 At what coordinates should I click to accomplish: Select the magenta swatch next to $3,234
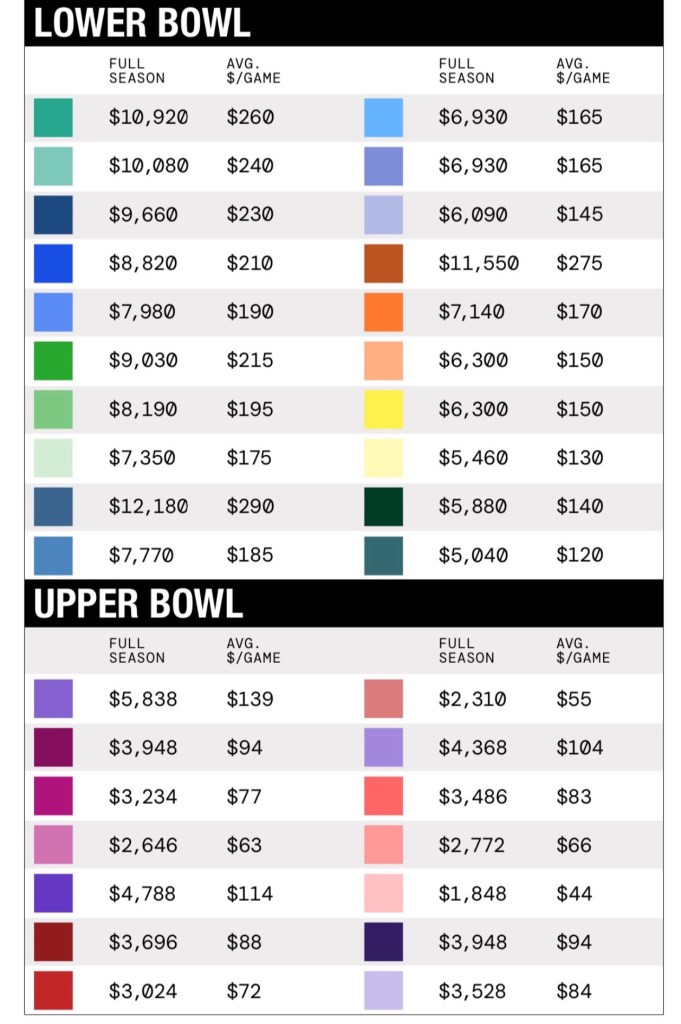(x=53, y=796)
